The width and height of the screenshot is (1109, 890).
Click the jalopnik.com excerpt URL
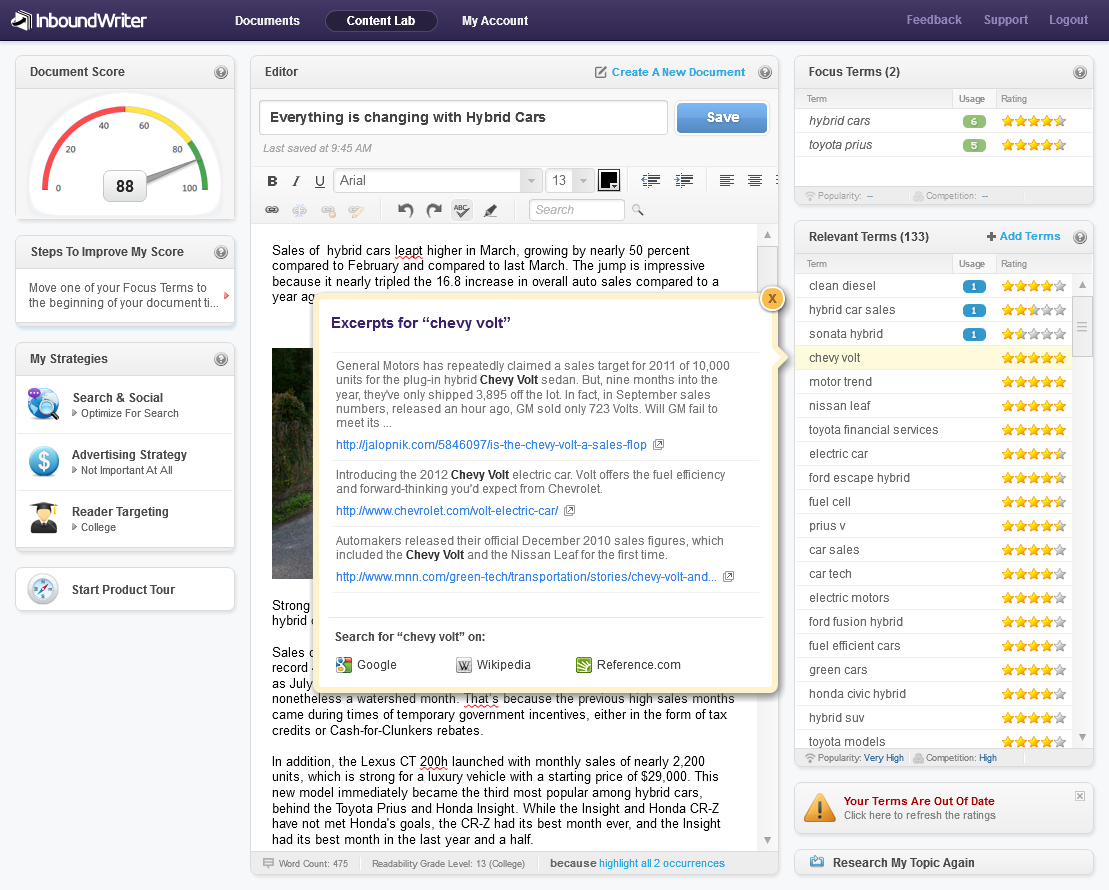click(491, 445)
